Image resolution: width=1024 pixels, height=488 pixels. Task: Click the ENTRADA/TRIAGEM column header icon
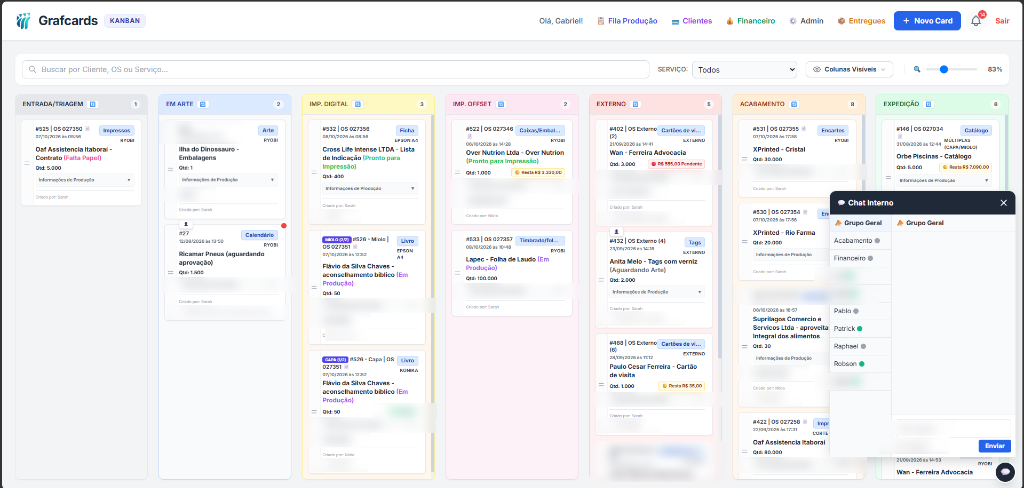(x=92, y=104)
